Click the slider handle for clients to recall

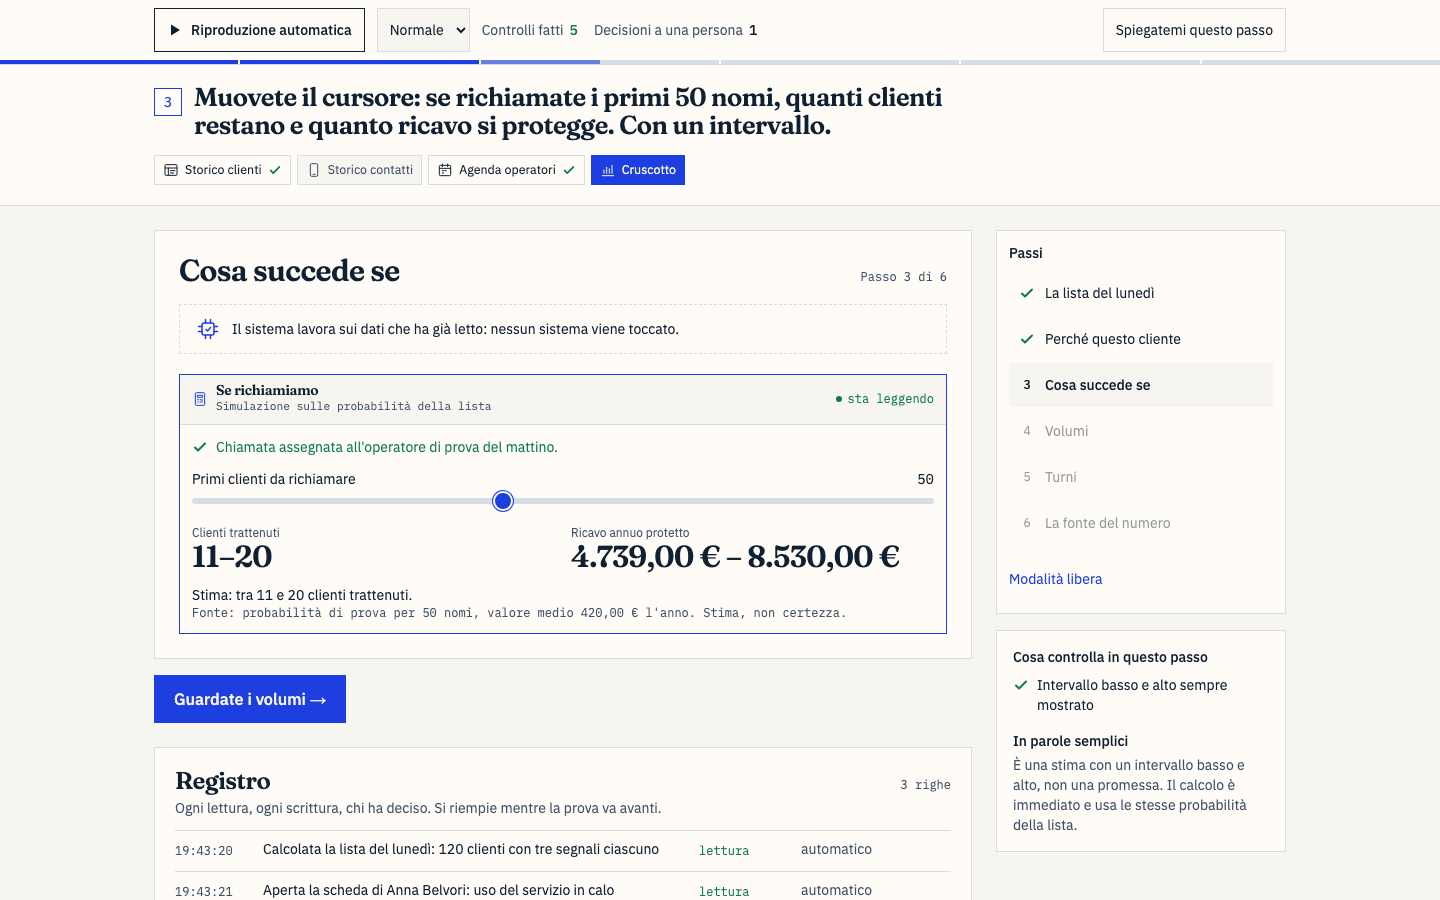coord(503,501)
